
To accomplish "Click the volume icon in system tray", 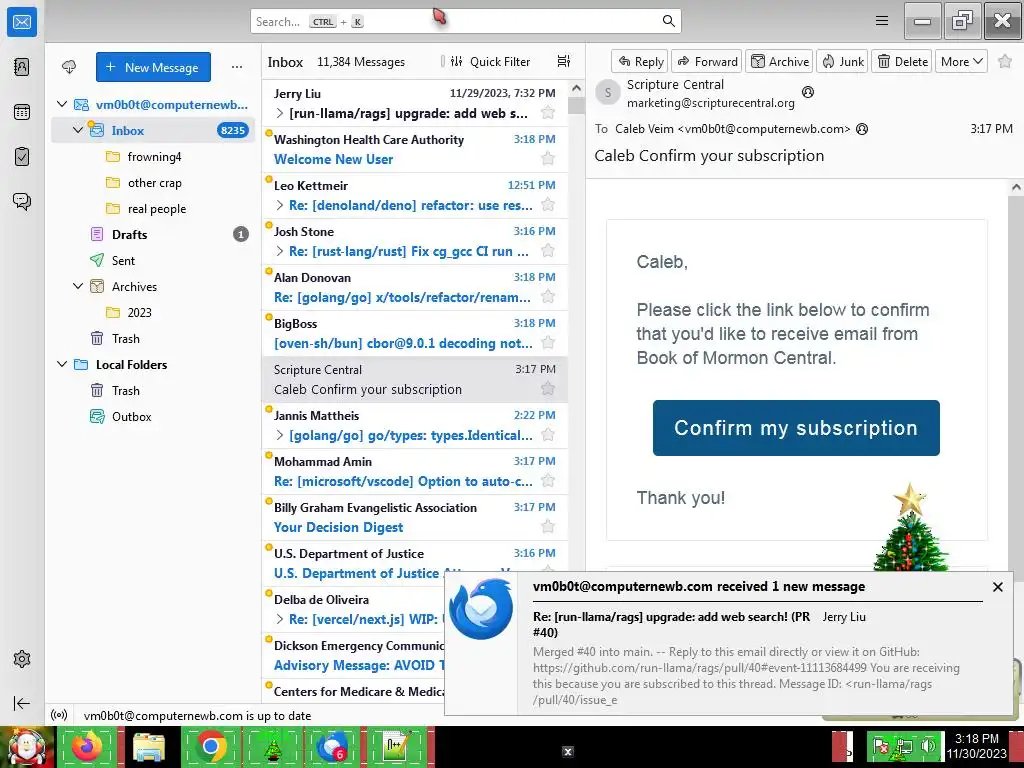I will click(927, 745).
